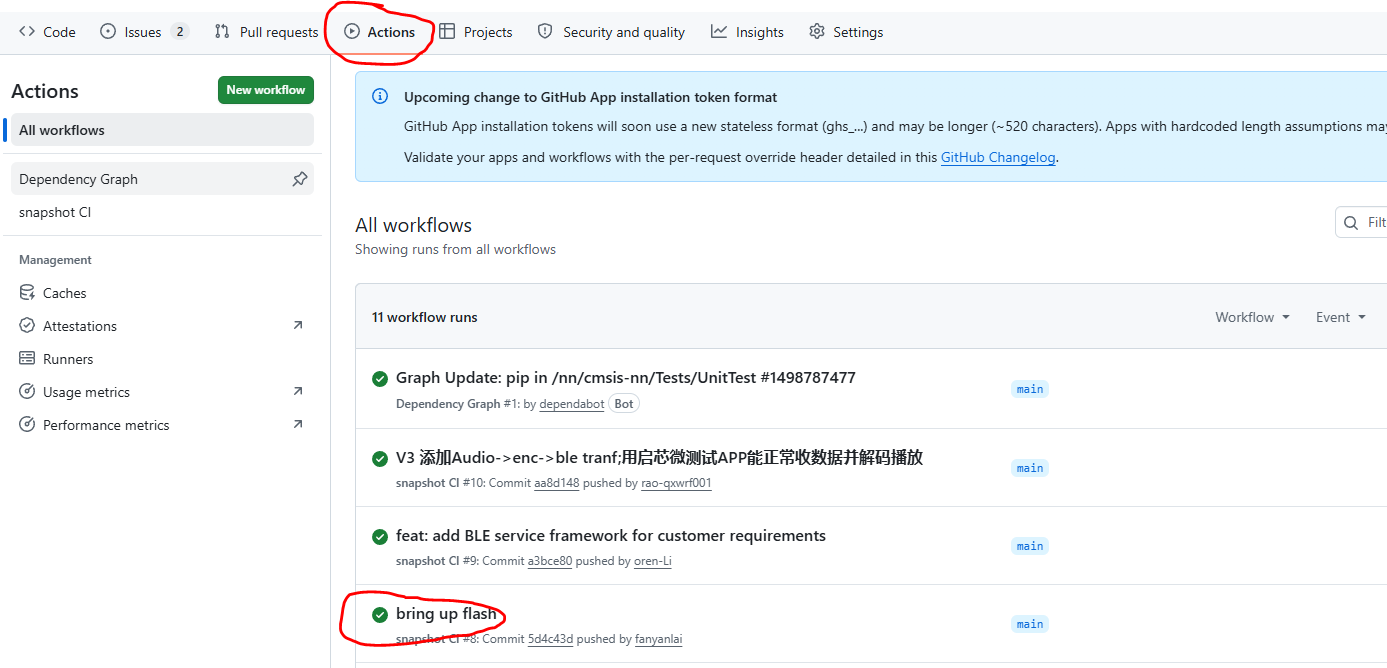Image resolution: width=1387 pixels, height=668 pixels.
Task: Click main branch label on BLE service row
Action: (x=1030, y=546)
